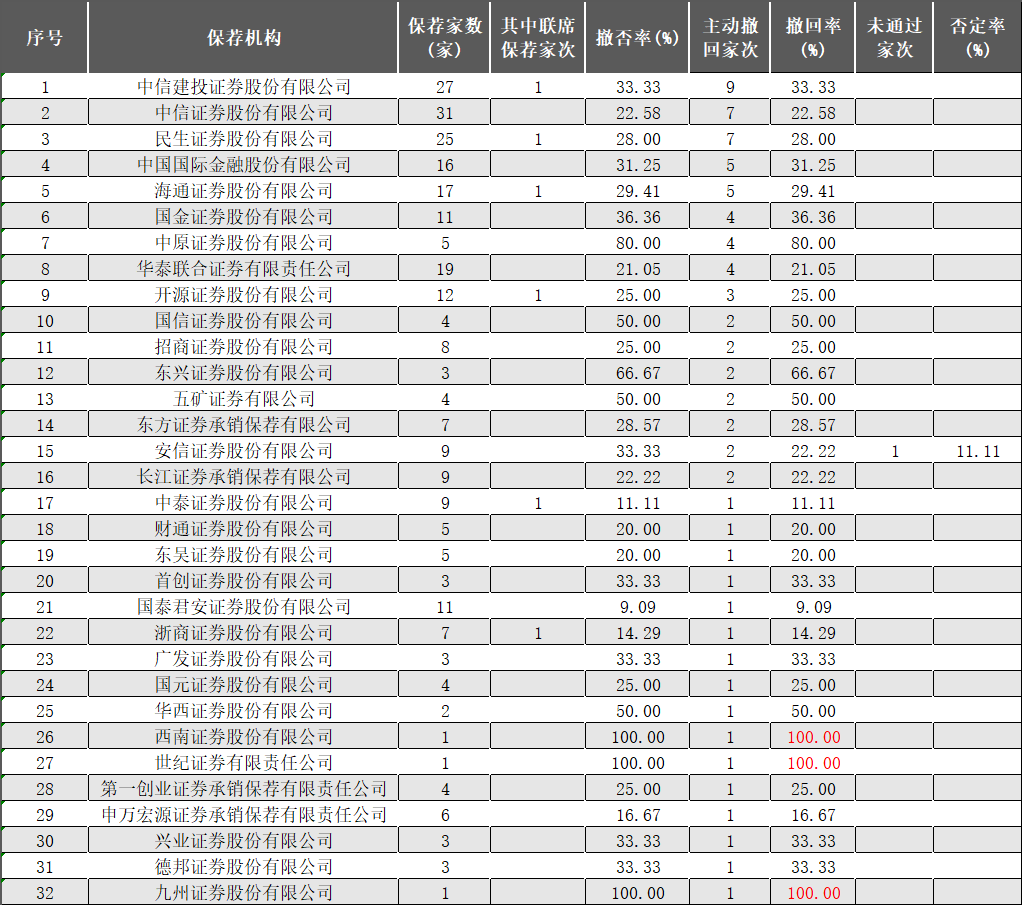This screenshot has height=905, width=1022.
Task: Click red 100.00 撤回率 in 西南证券 row
Action: click(x=813, y=737)
